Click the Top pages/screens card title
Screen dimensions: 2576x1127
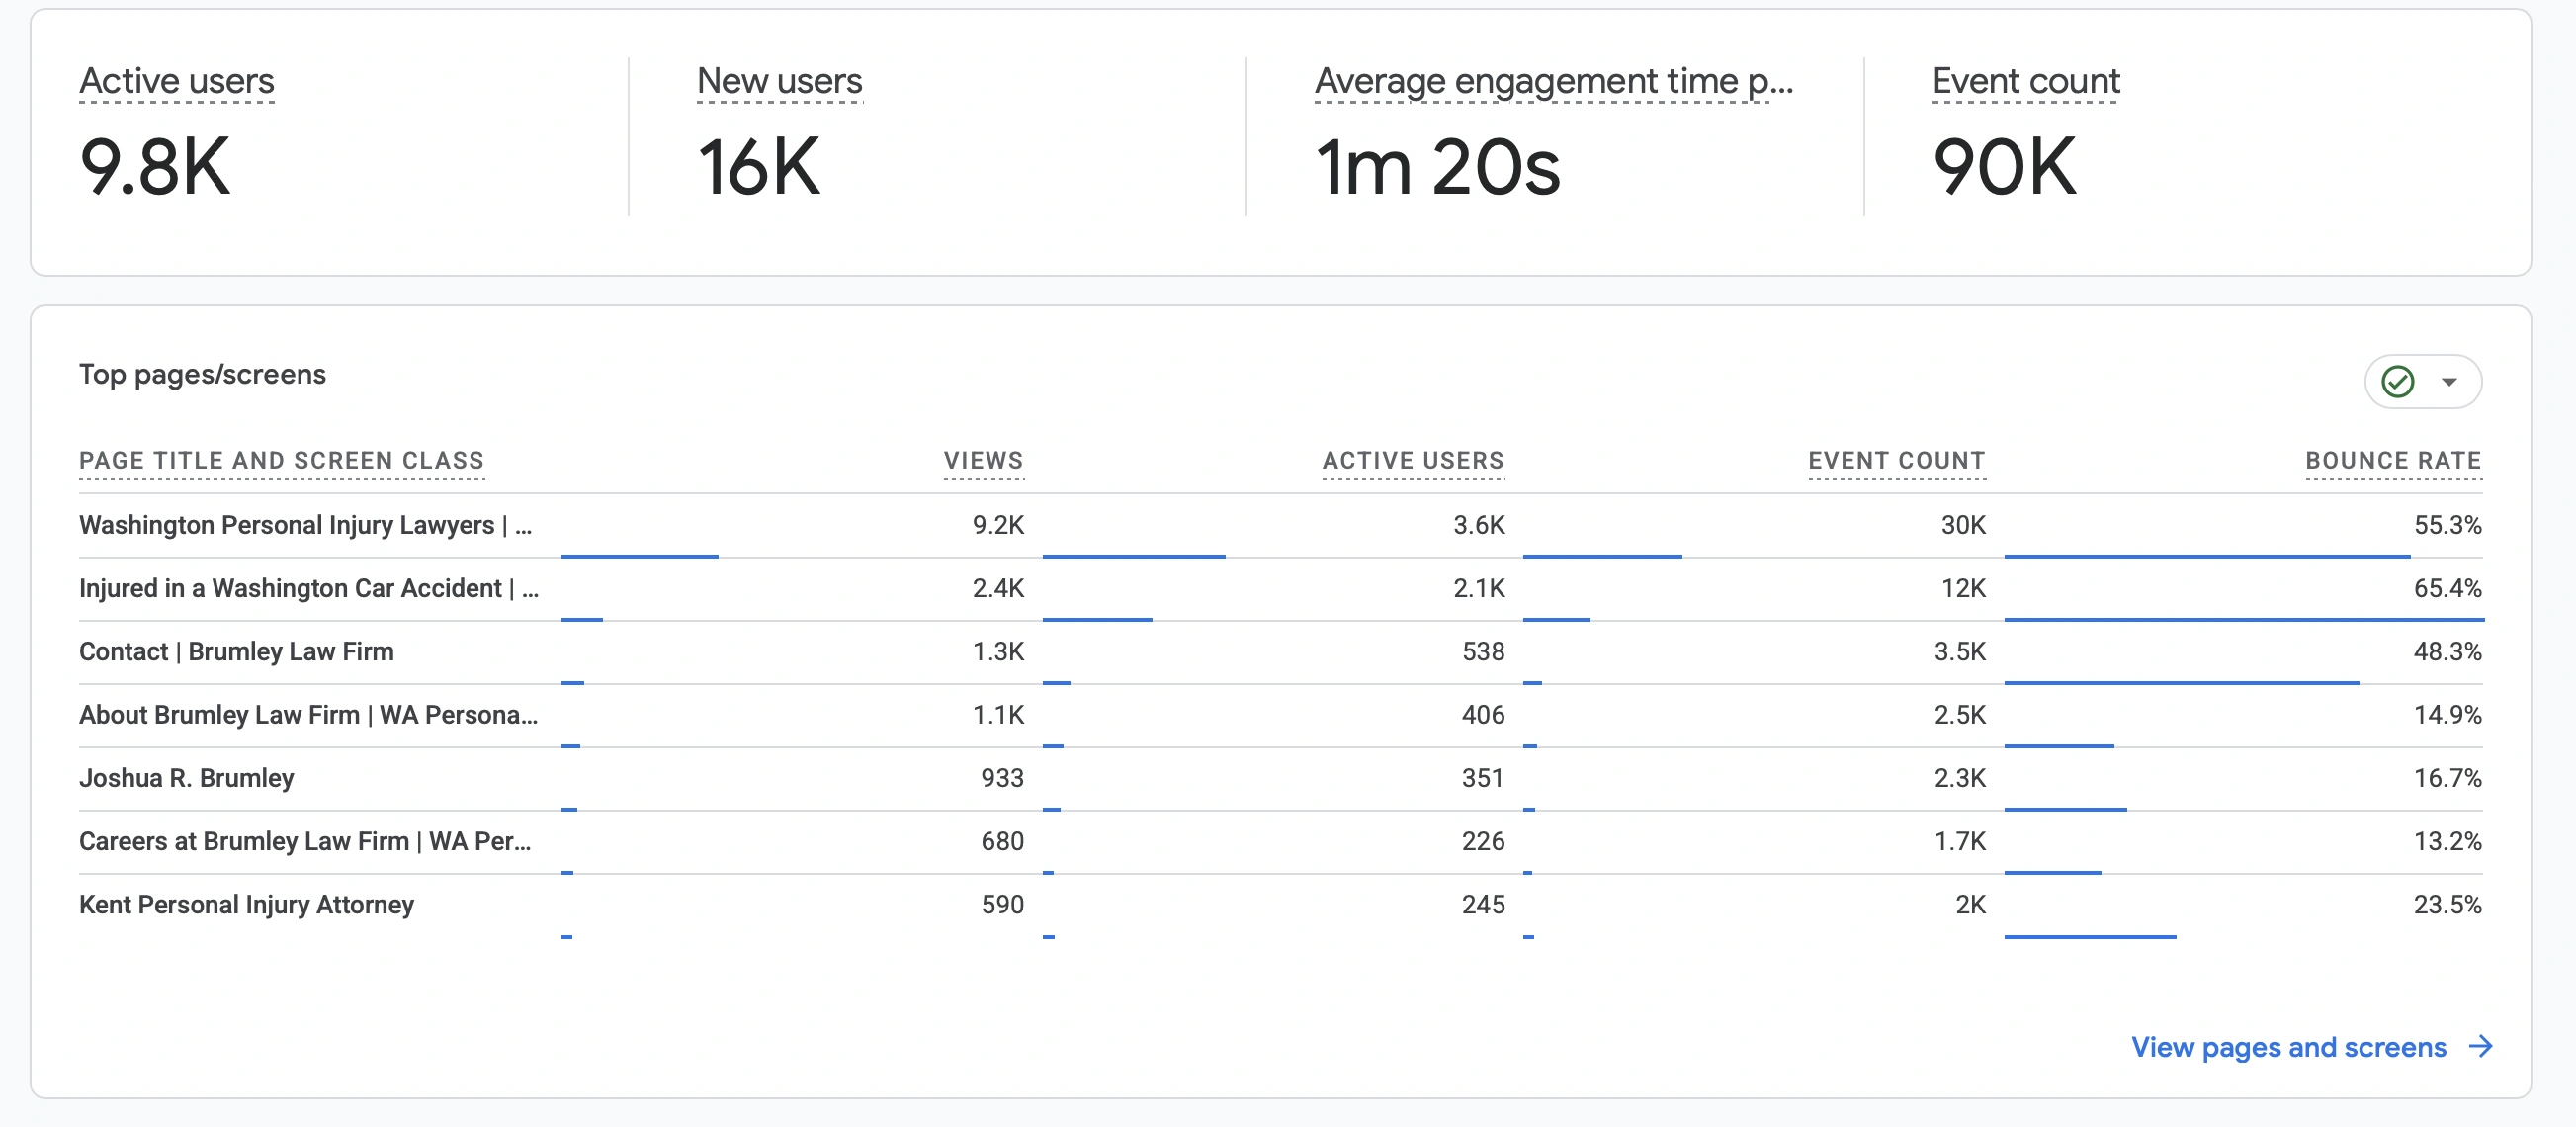pos(202,374)
